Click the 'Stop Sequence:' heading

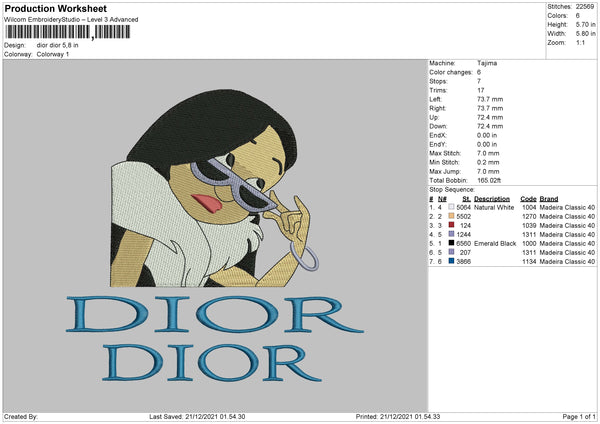tap(452, 190)
